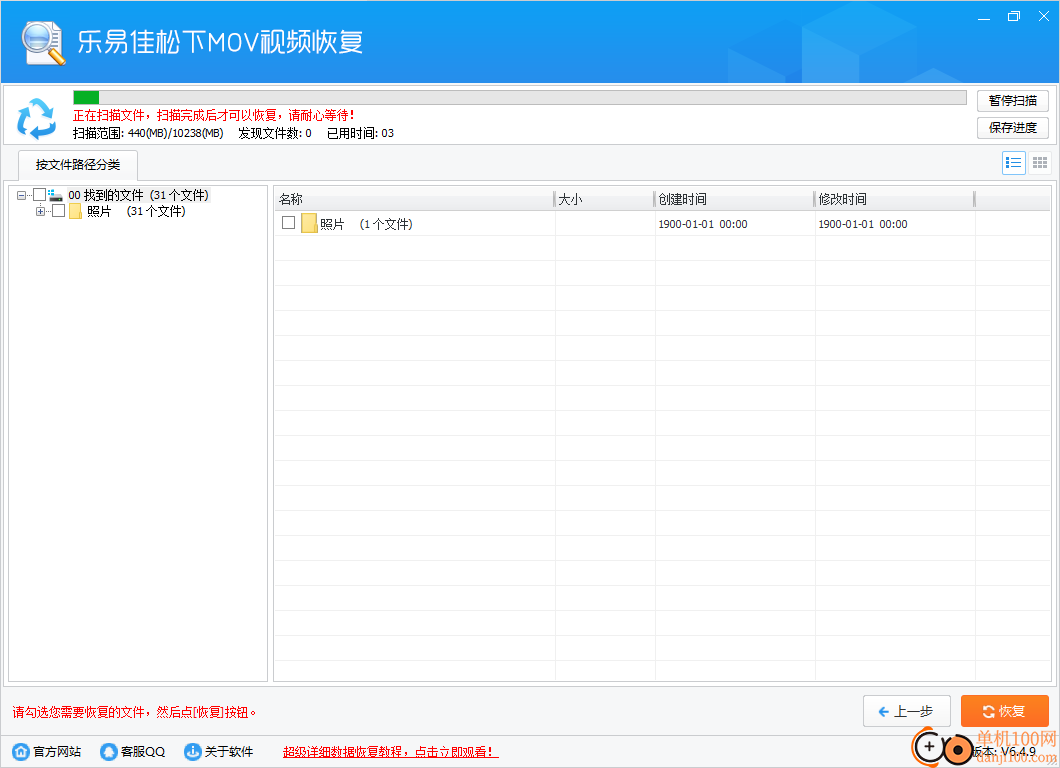Open the 关于软件 link
Screen dimensions: 1060x768
[x=229, y=752]
